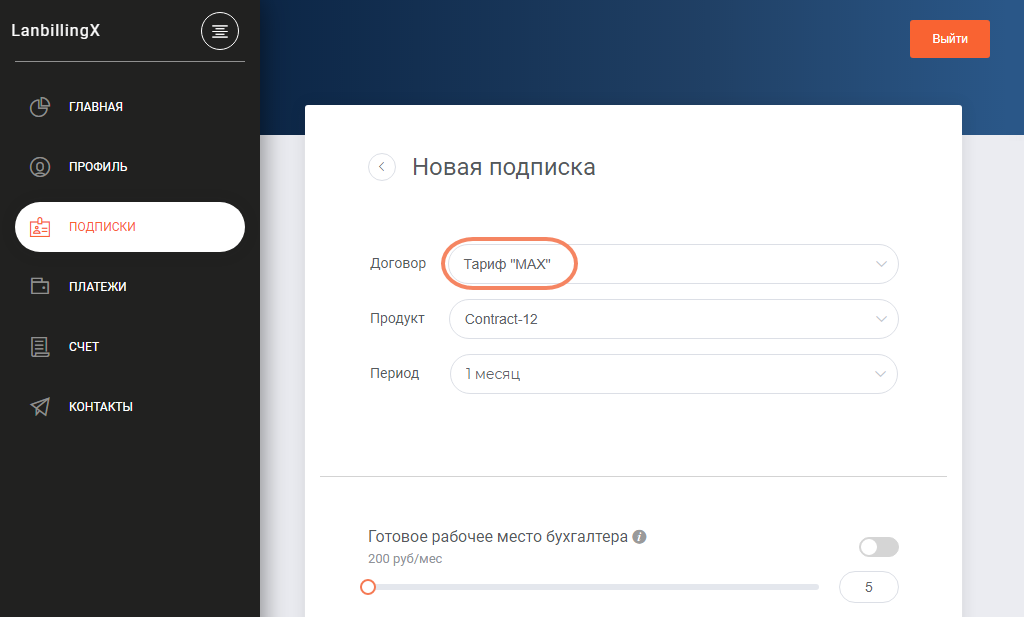Open the Период dropdown showing 1 месяц
Viewport: 1024px width, 617px height.
(x=673, y=373)
